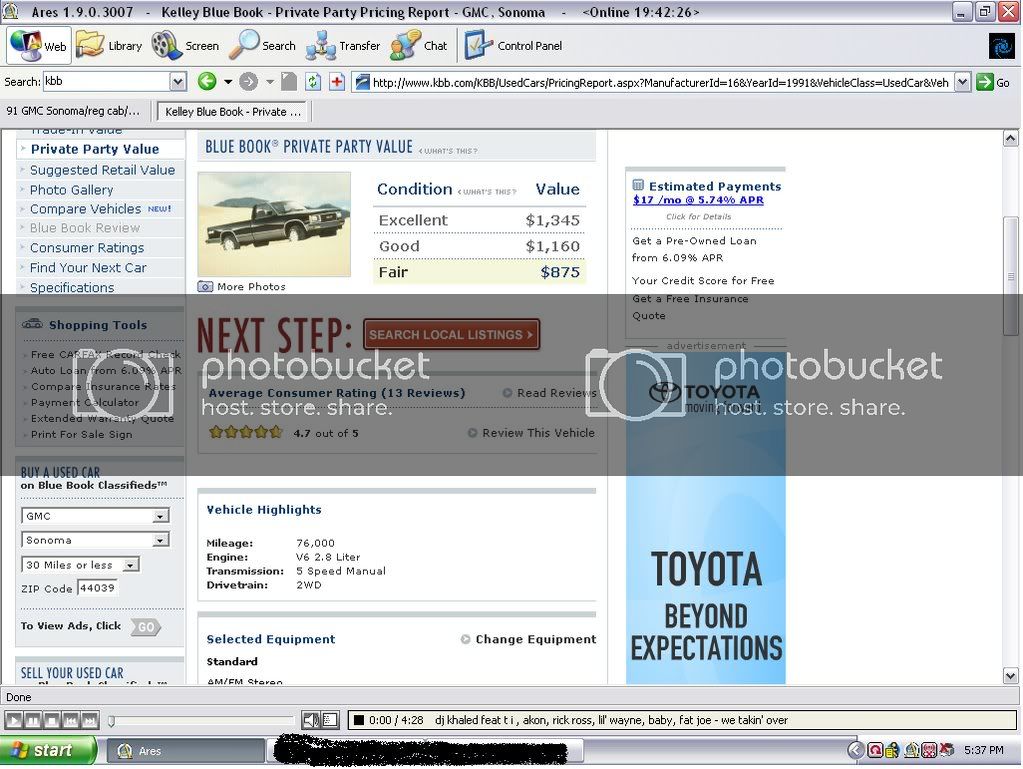
Task: Click into the kbb search field
Action: coord(107,82)
